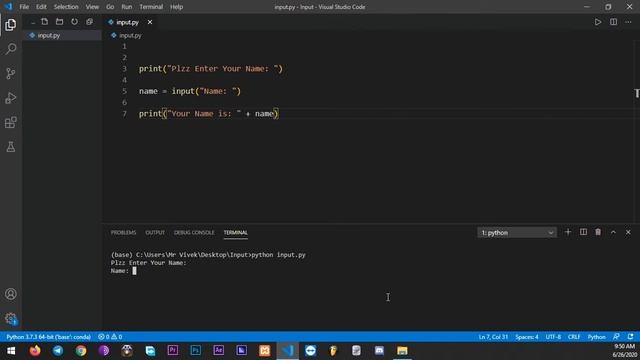Open the Help menu
This screenshot has width=640, height=360.
(176, 7)
